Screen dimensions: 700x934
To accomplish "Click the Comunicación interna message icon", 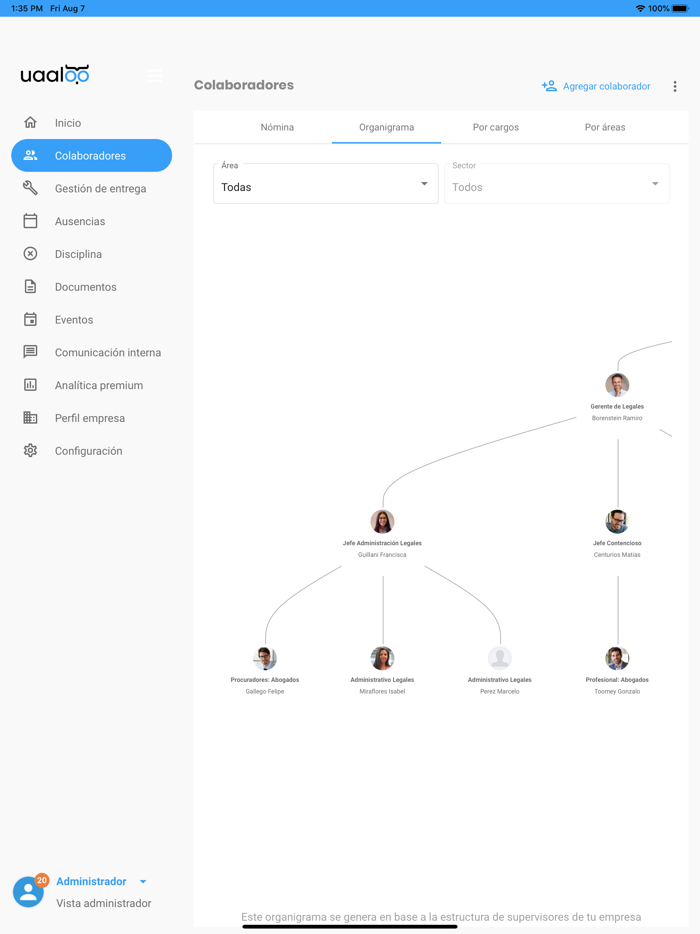I will pyautogui.click(x=30, y=352).
